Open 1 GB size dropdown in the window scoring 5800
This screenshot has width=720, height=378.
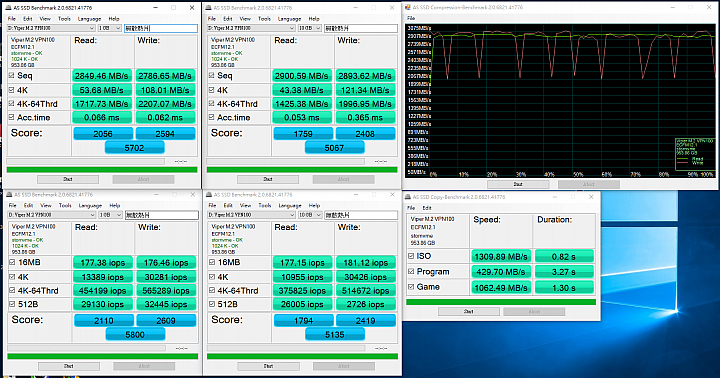[x=110, y=215]
